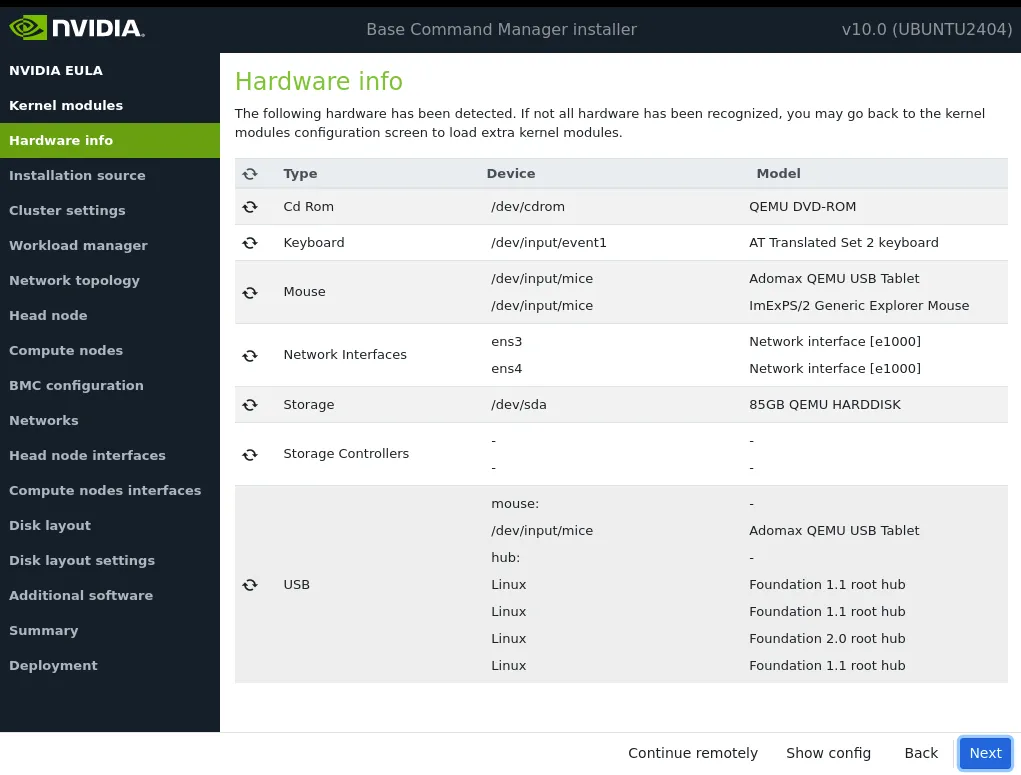Select the ens3 interface entry
1021x775 pixels.
pyautogui.click(x=506, y=342)
